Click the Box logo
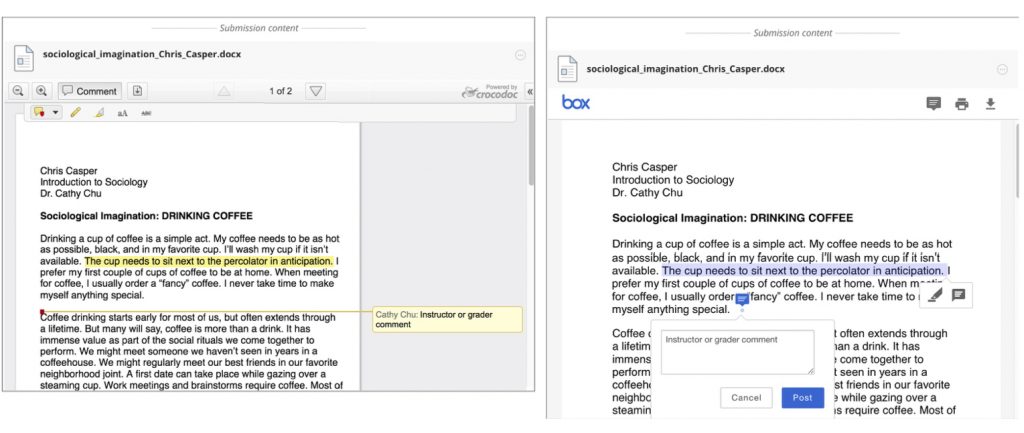 coord(575,103)
